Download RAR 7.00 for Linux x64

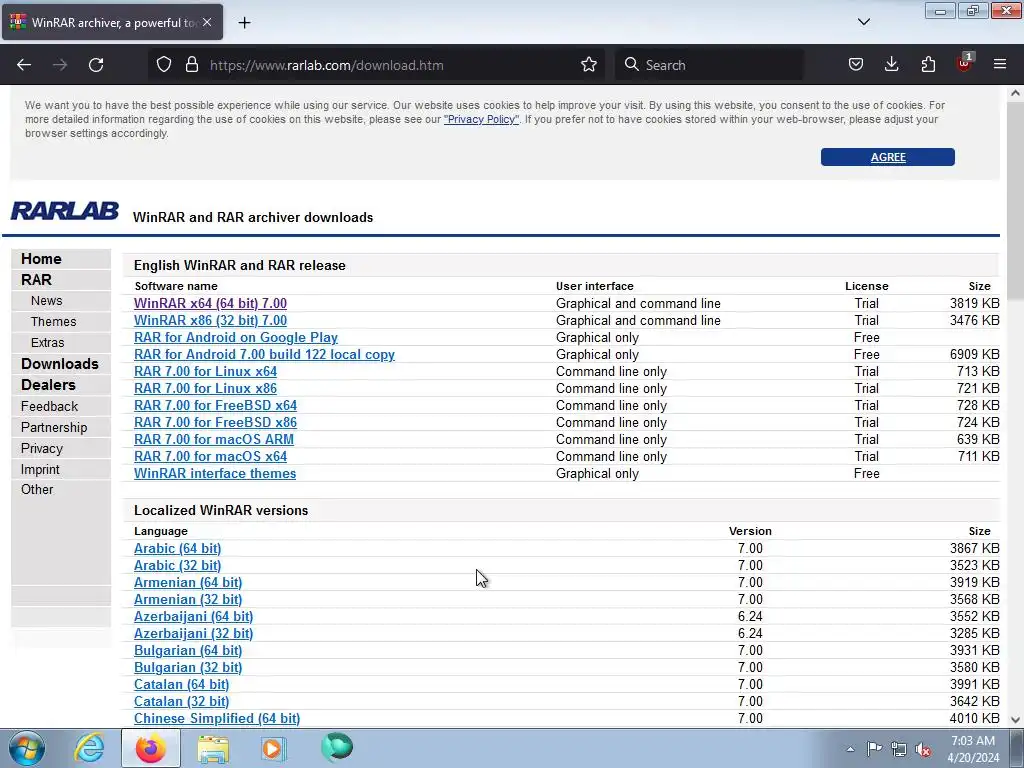(205, 371)
